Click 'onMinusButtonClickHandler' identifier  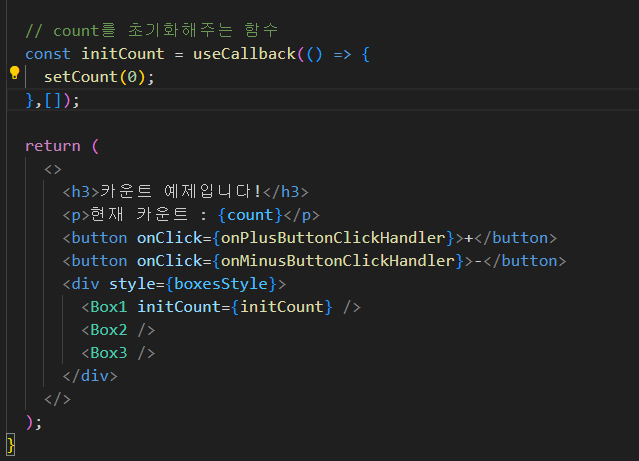tap(337, 261)
